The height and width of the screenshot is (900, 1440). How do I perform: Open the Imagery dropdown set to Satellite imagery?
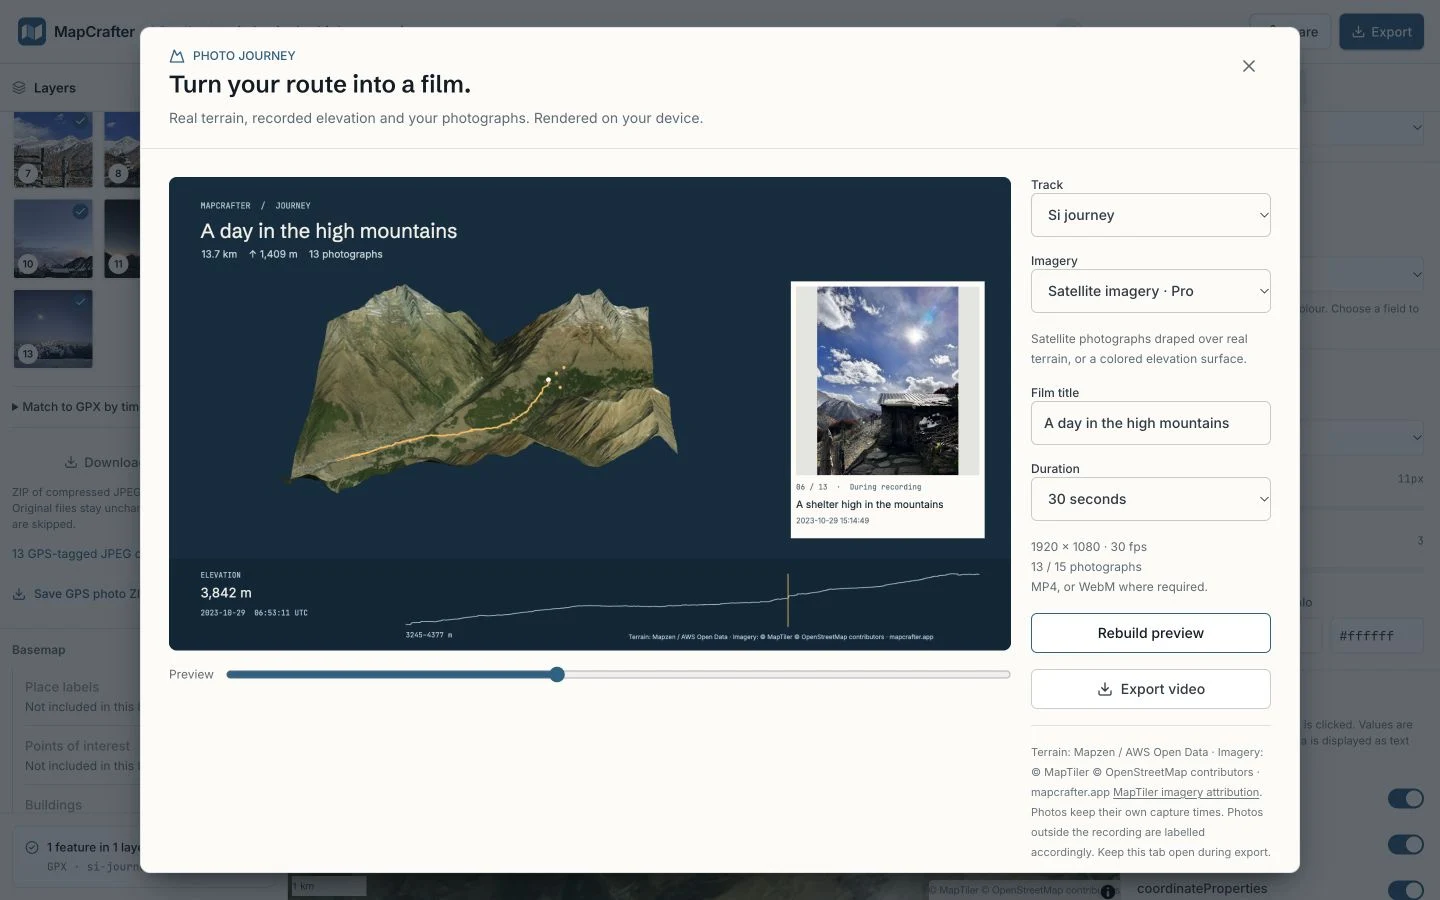(1150, 291)
